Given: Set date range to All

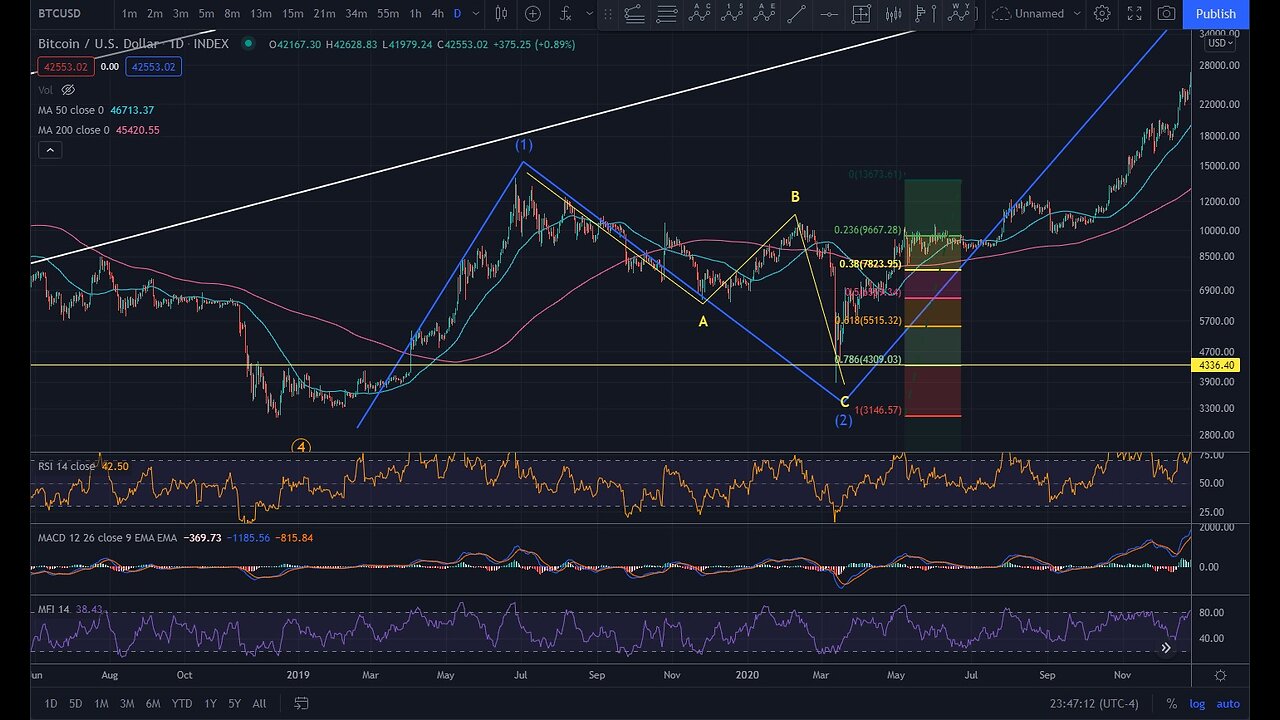Looking at the screenshot, I should coord(259,704).
